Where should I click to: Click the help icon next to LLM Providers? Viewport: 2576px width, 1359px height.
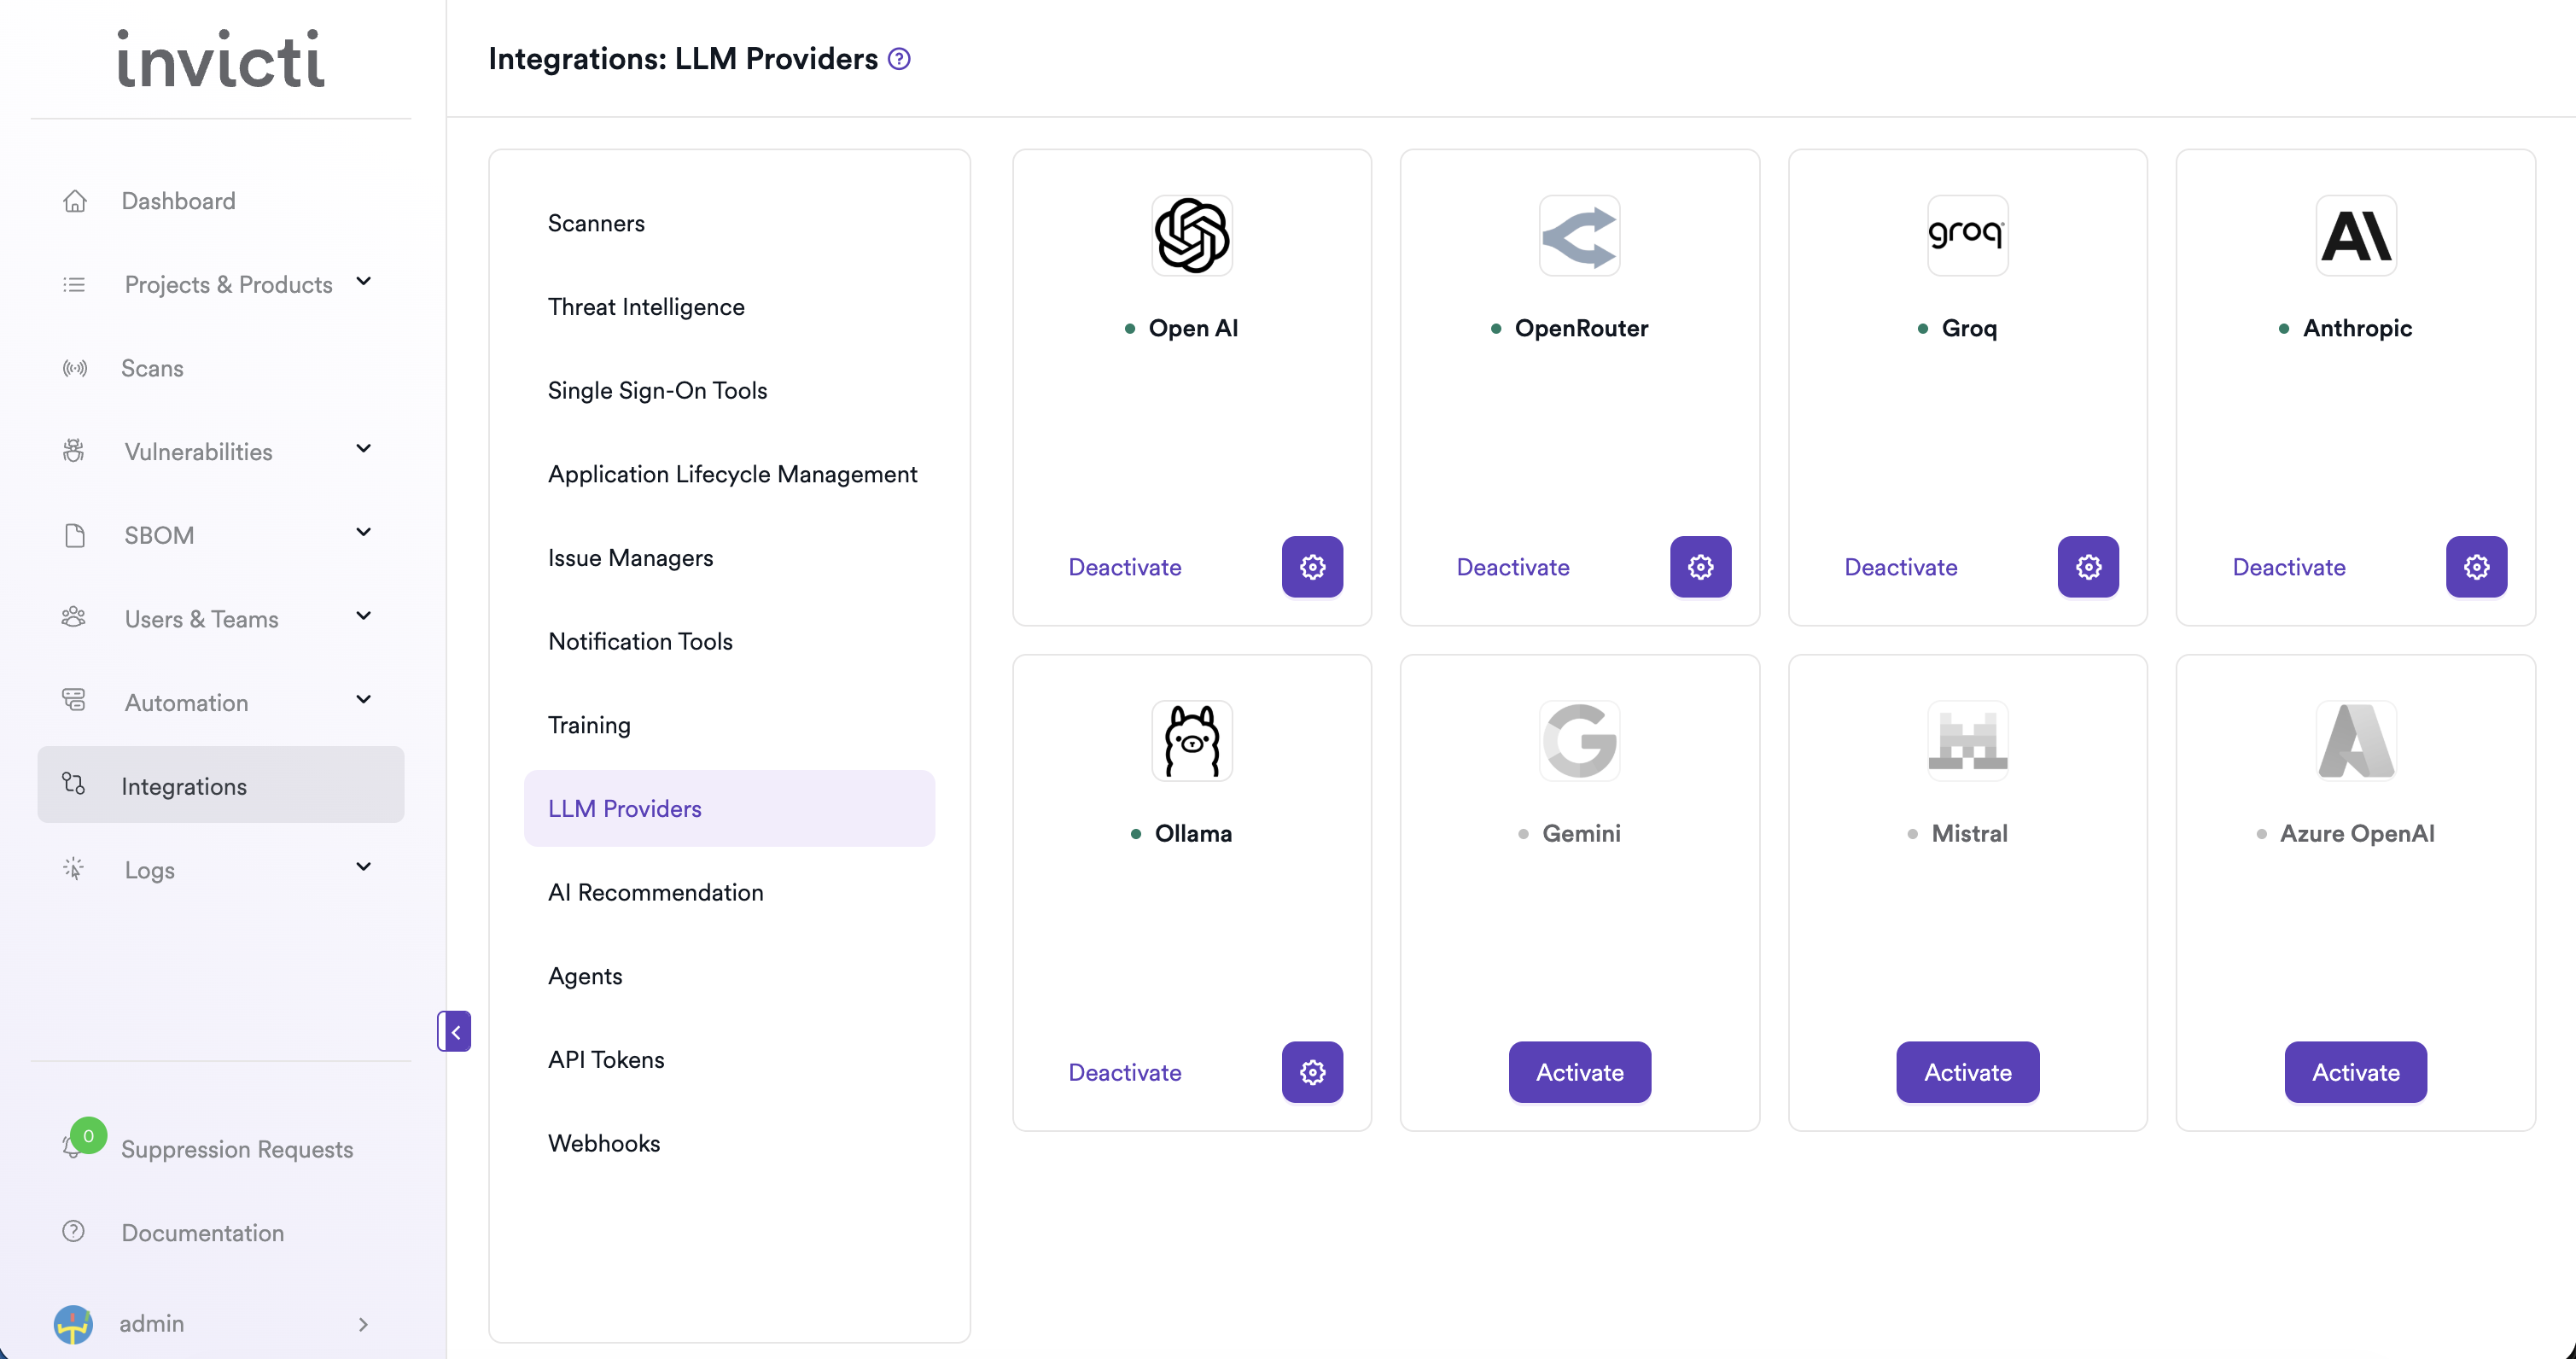[898, 59]
